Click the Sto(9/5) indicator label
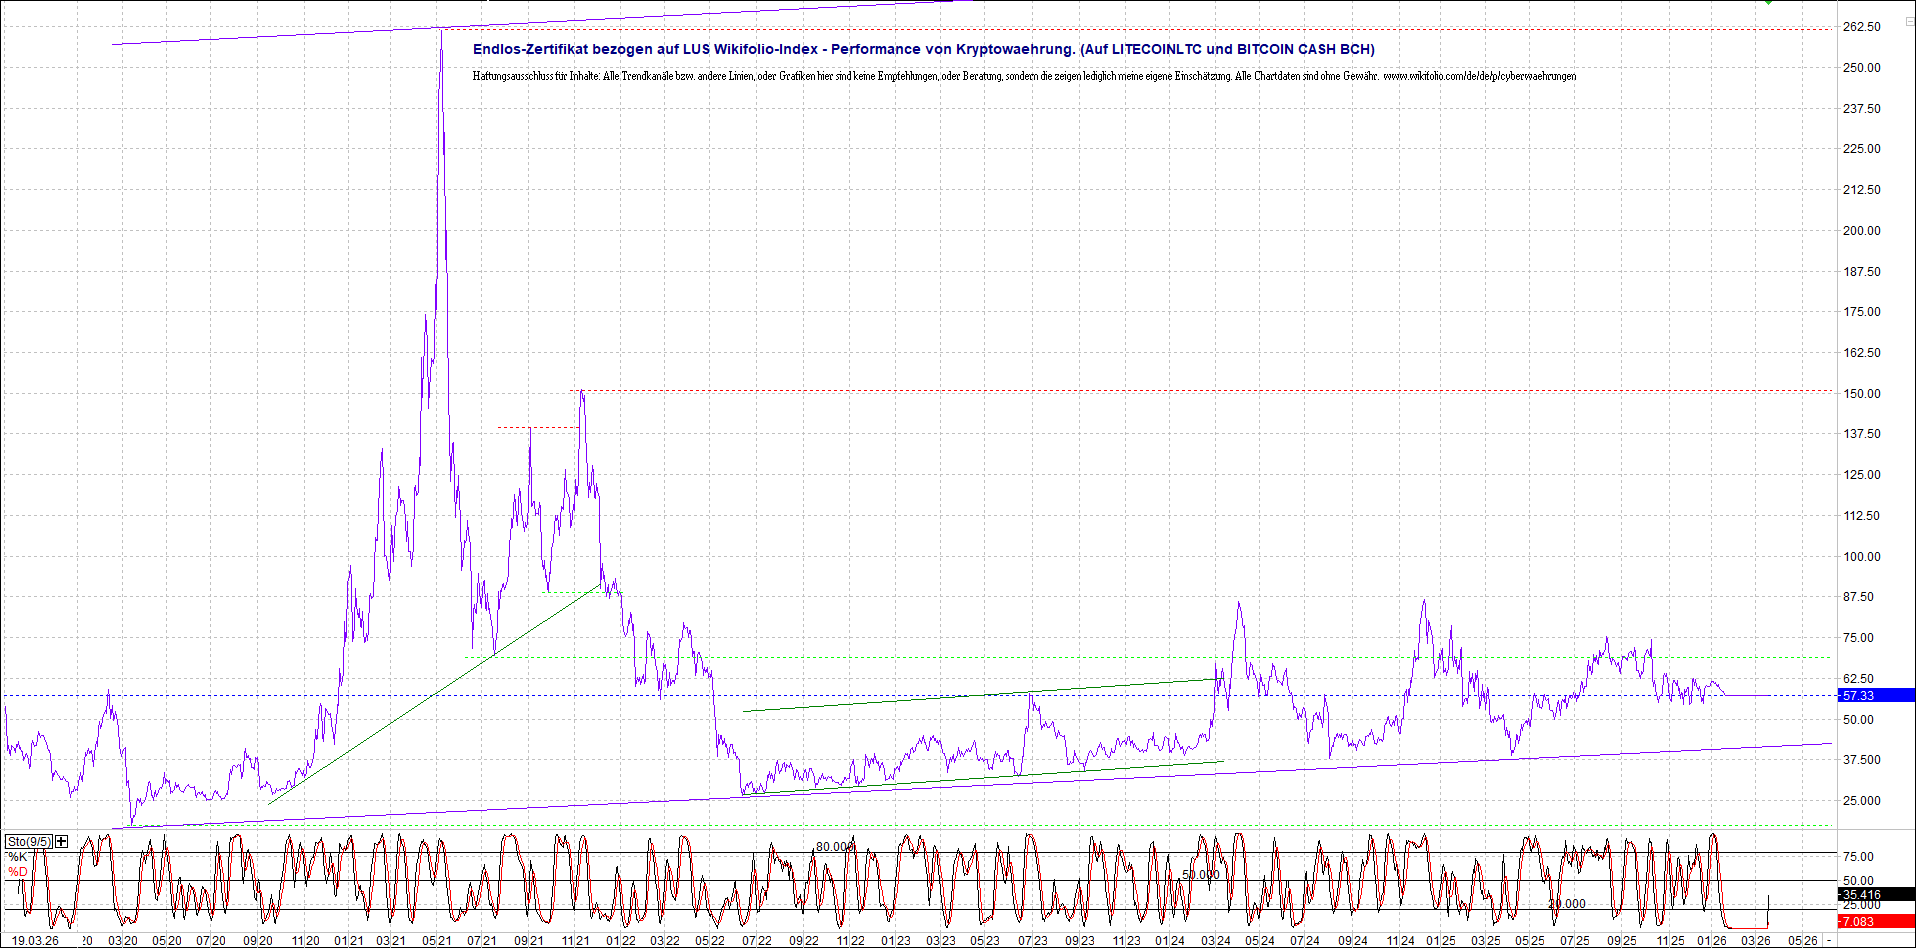The image size is (1916, 948). [28, 841]
